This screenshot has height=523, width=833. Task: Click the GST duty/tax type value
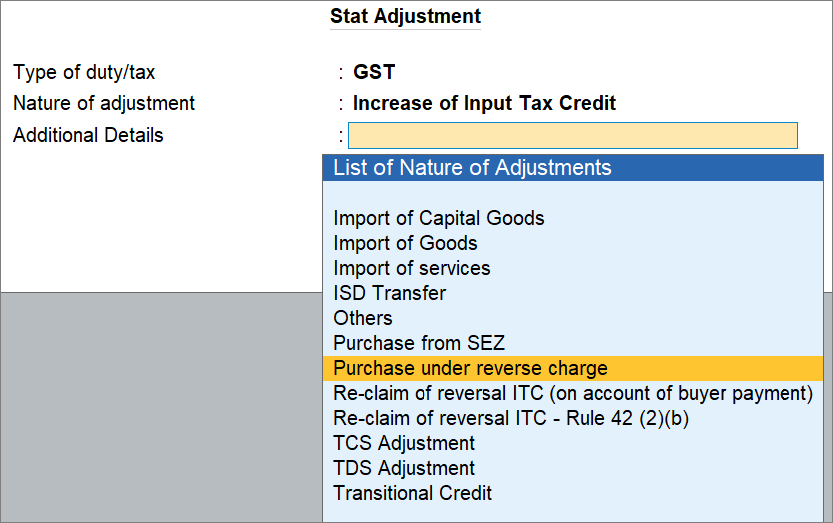pos(374,72)
